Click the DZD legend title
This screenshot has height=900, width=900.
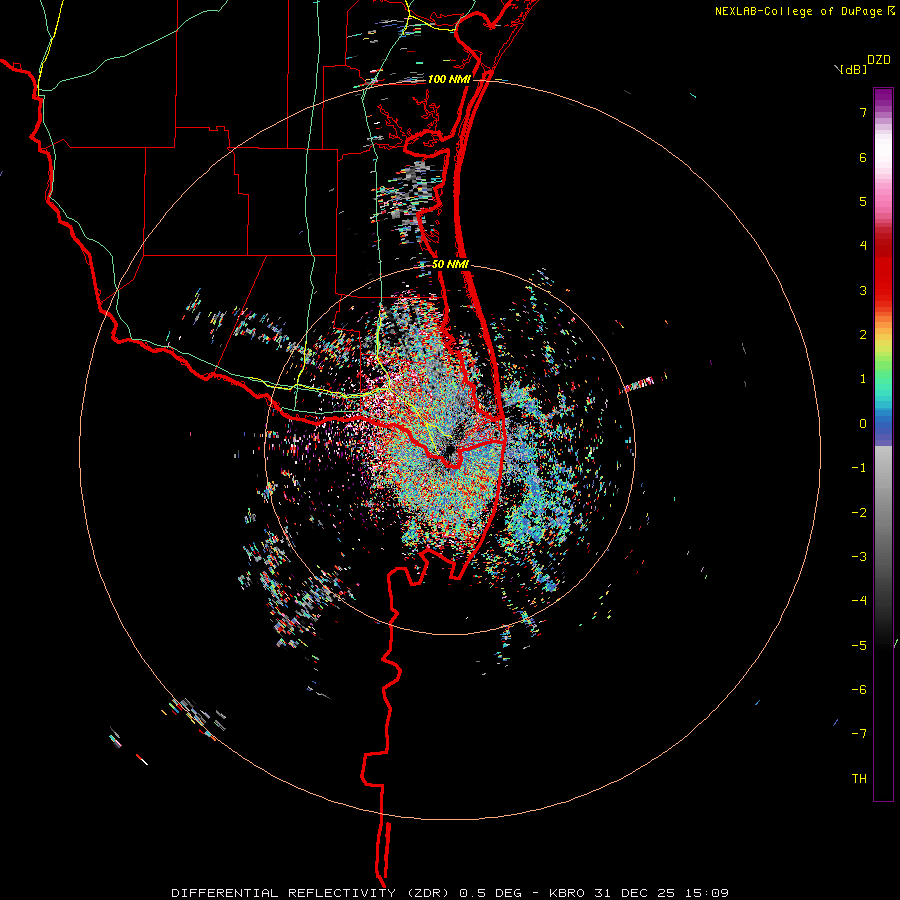point(879,60)
